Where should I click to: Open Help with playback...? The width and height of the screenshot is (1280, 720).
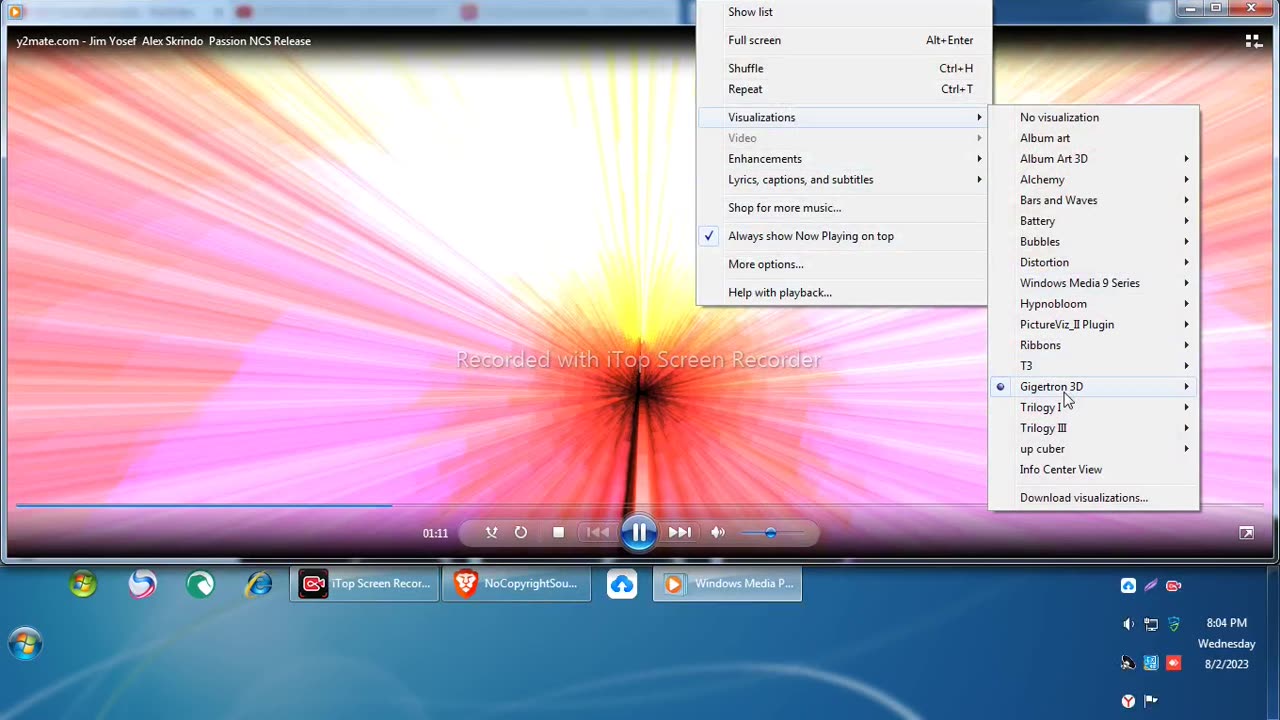(842, 292)
